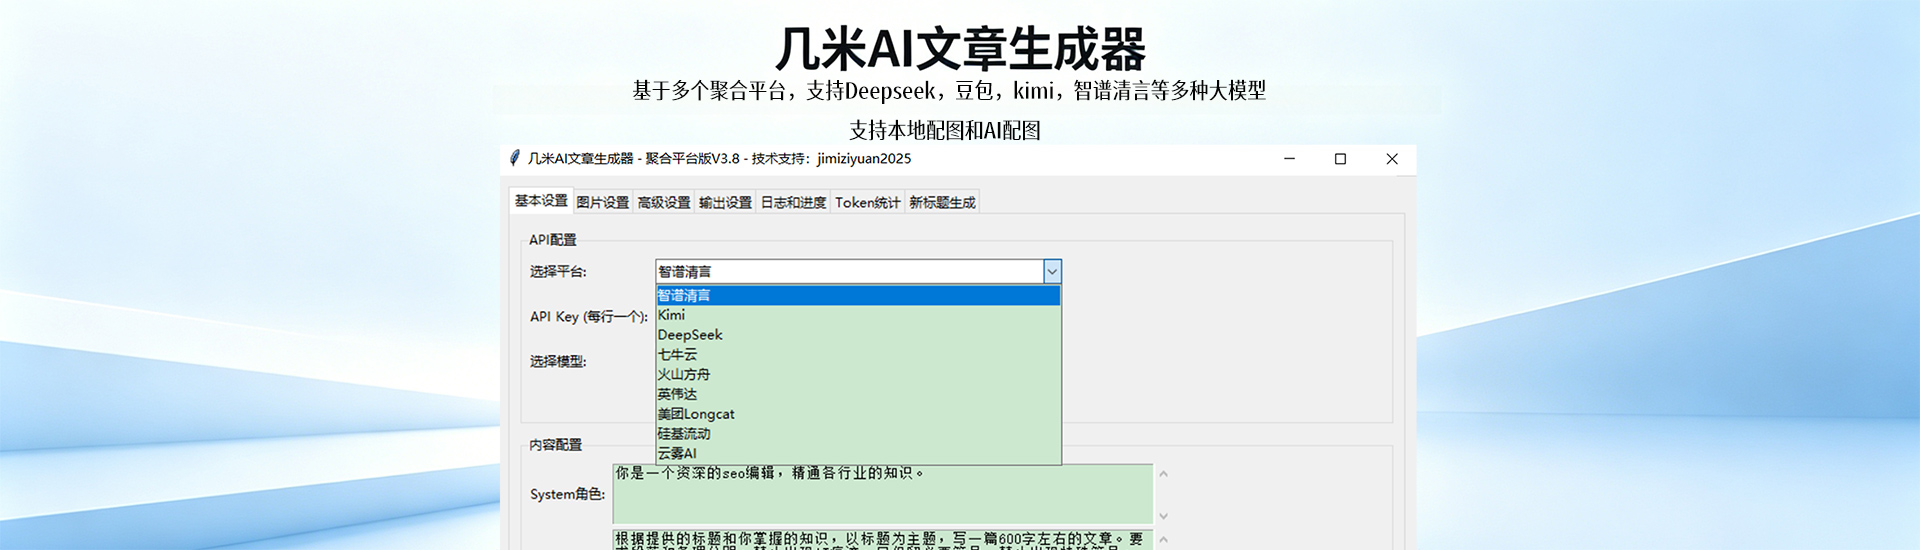The height and width of the screenshot is (550, 1920).
Task: Click the feather icon in title bar
Action: tap(514, 158)
